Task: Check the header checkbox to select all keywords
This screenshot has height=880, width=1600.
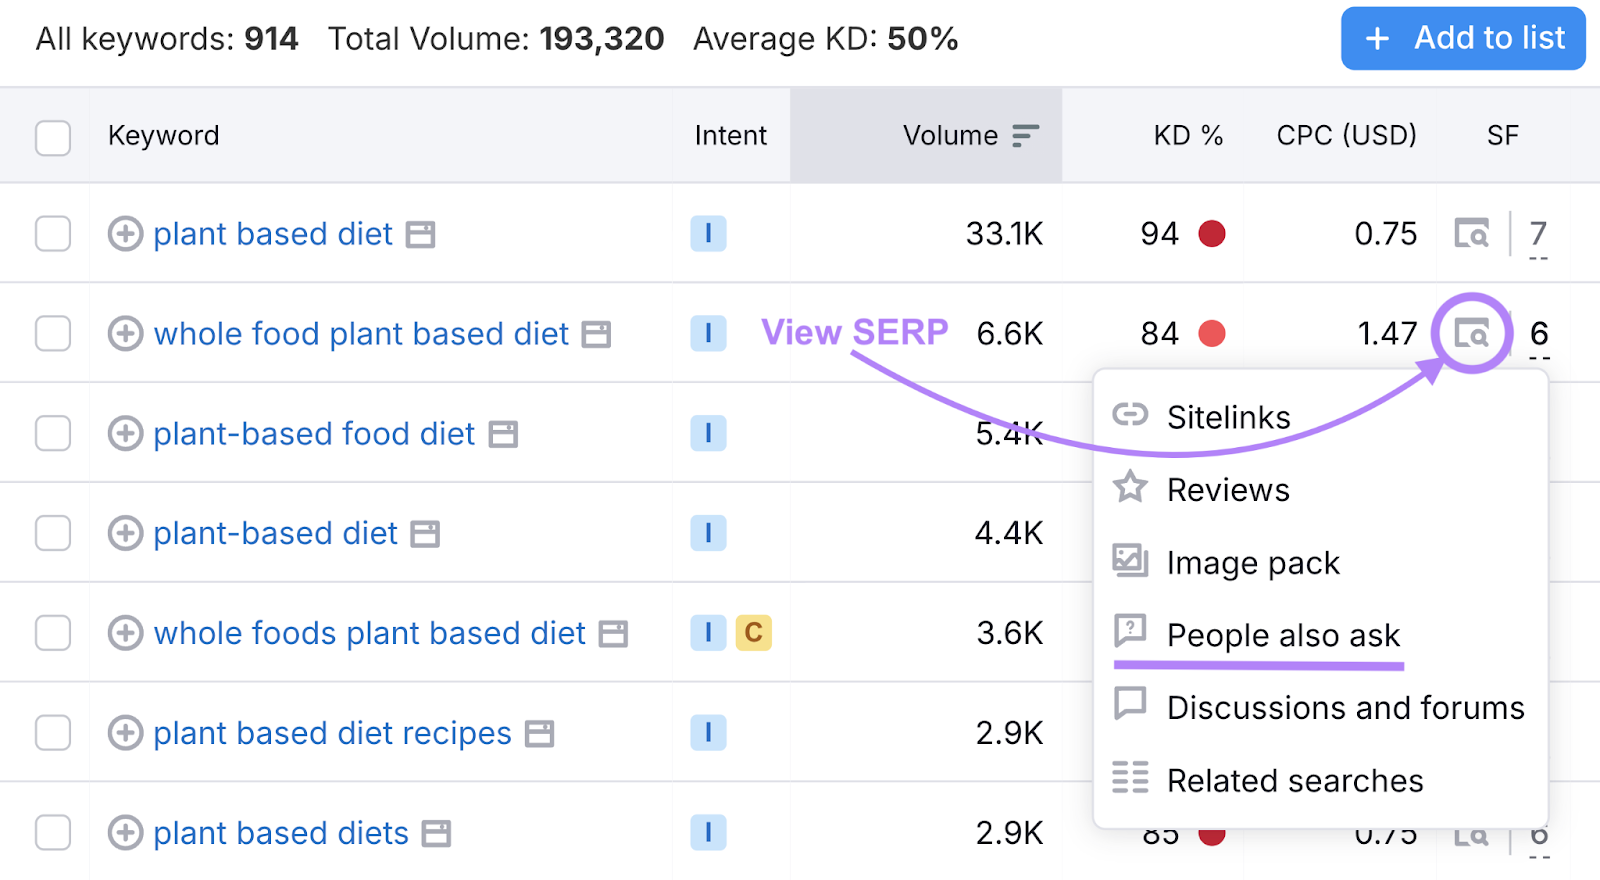Action: click(52, 137)
